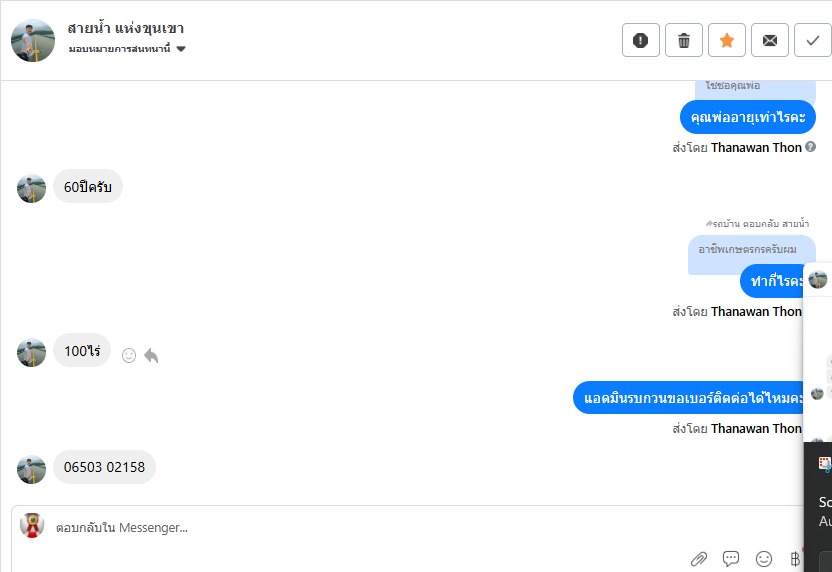The width and height of the screenshot is (832, 572).
Task: Mark conversation unread with envelope icon
Action: point(769,40)
